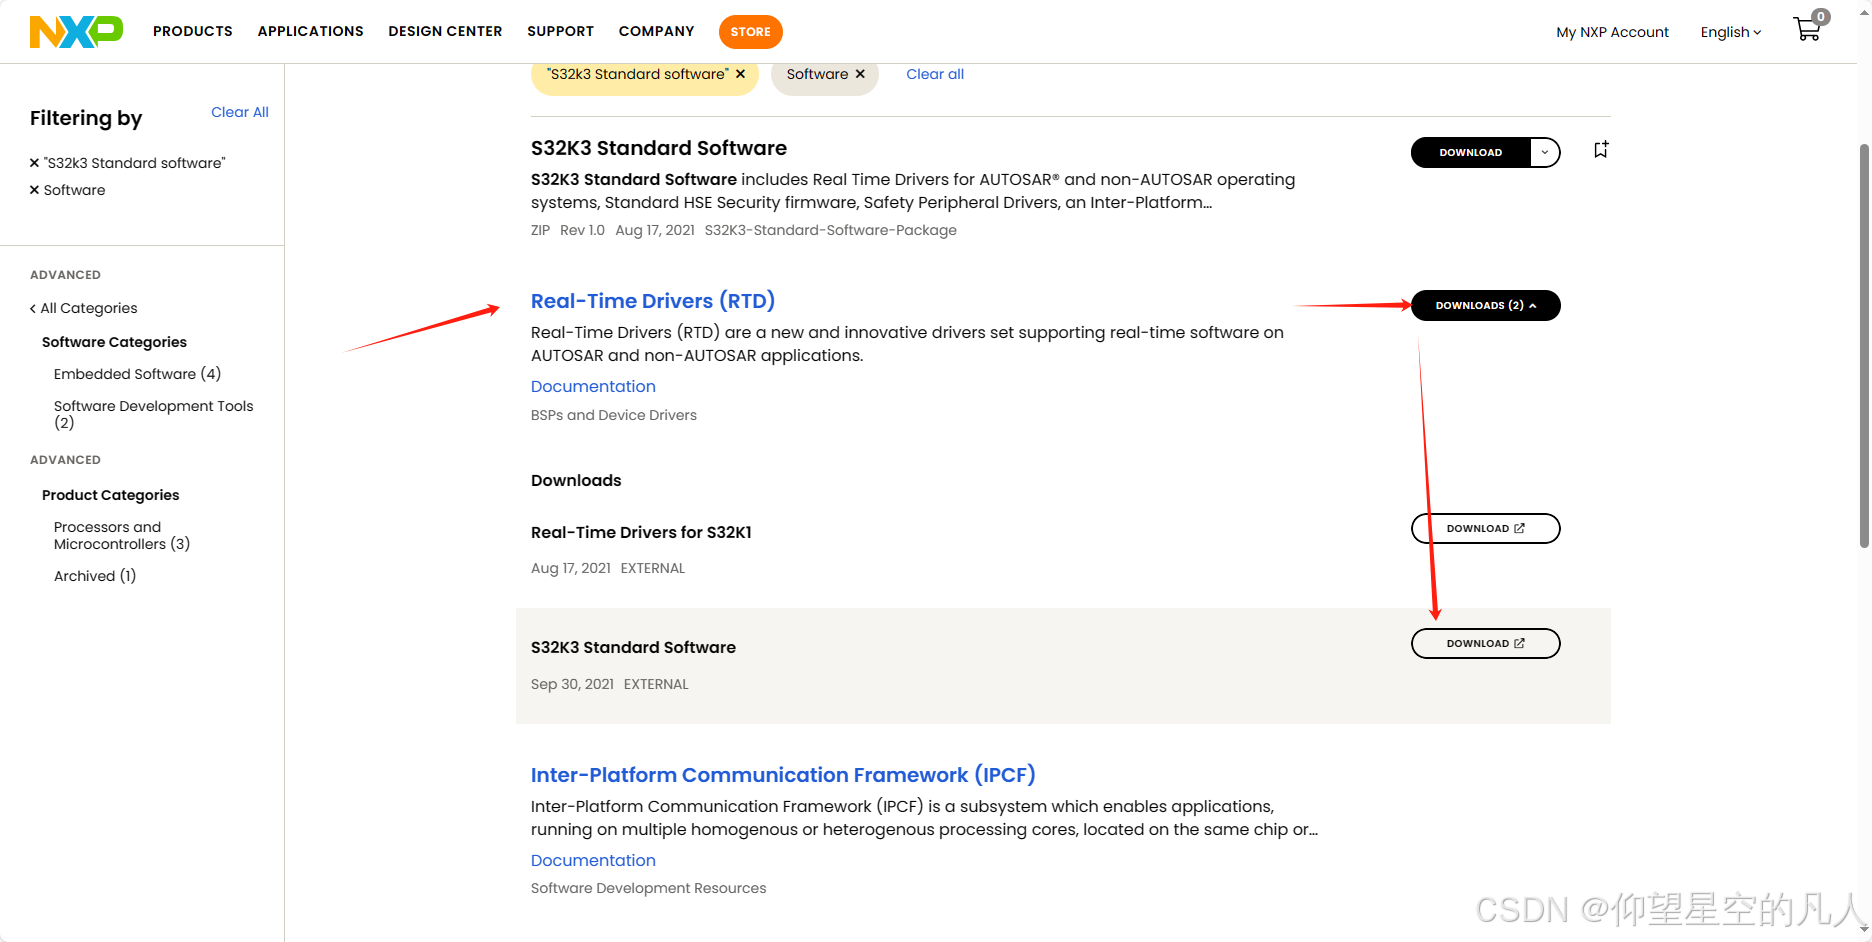Open the Applications menu

[x=311, y=31]
